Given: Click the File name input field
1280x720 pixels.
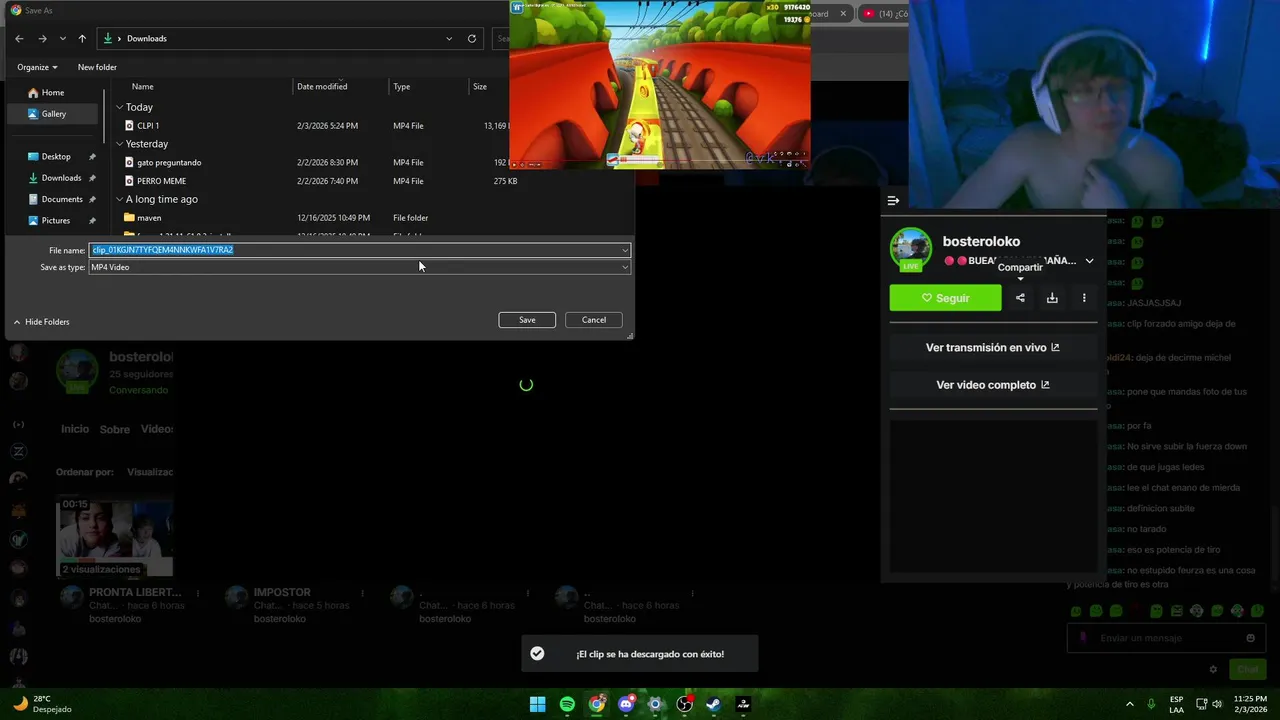Looking at the screenshot, I should [354, 250].
